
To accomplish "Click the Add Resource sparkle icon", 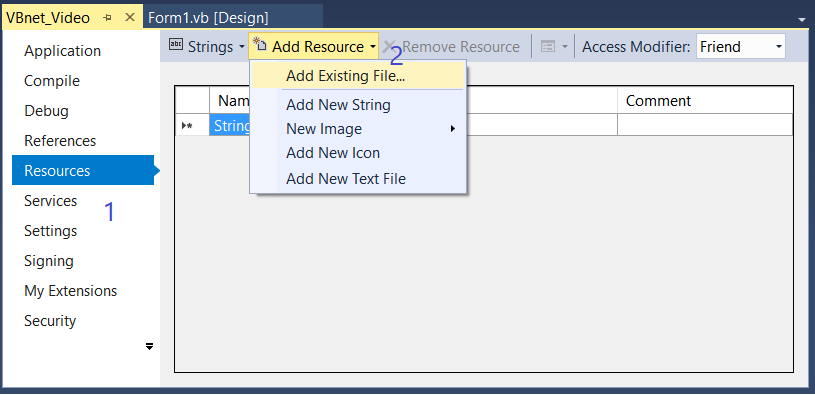I will pos(260,45).
